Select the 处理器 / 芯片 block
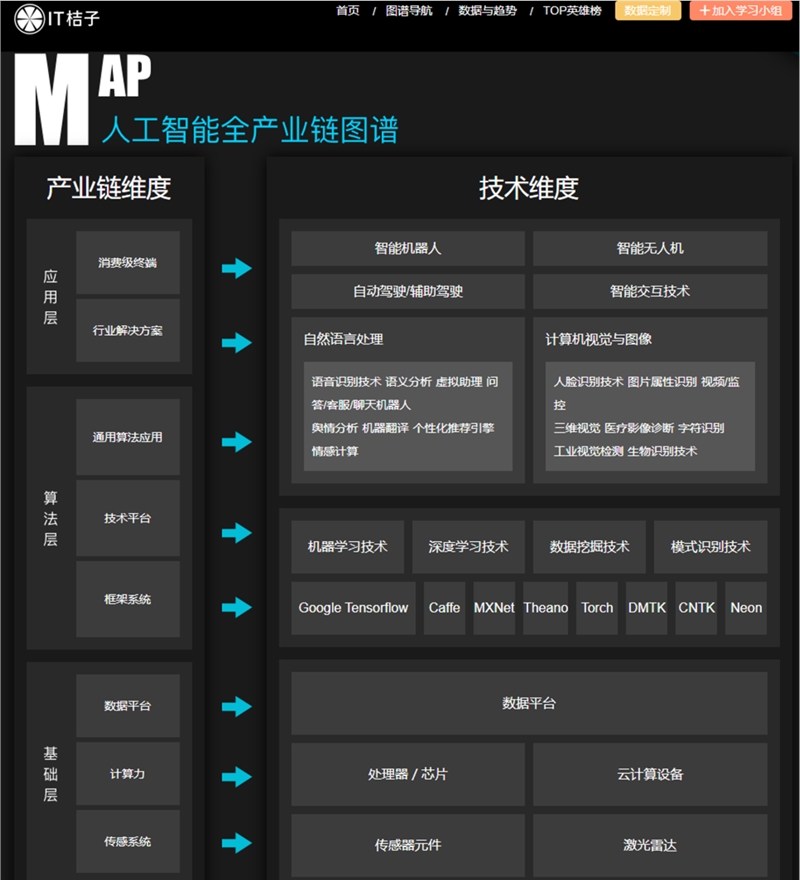800x880 pixels. (x=408, y=775)
